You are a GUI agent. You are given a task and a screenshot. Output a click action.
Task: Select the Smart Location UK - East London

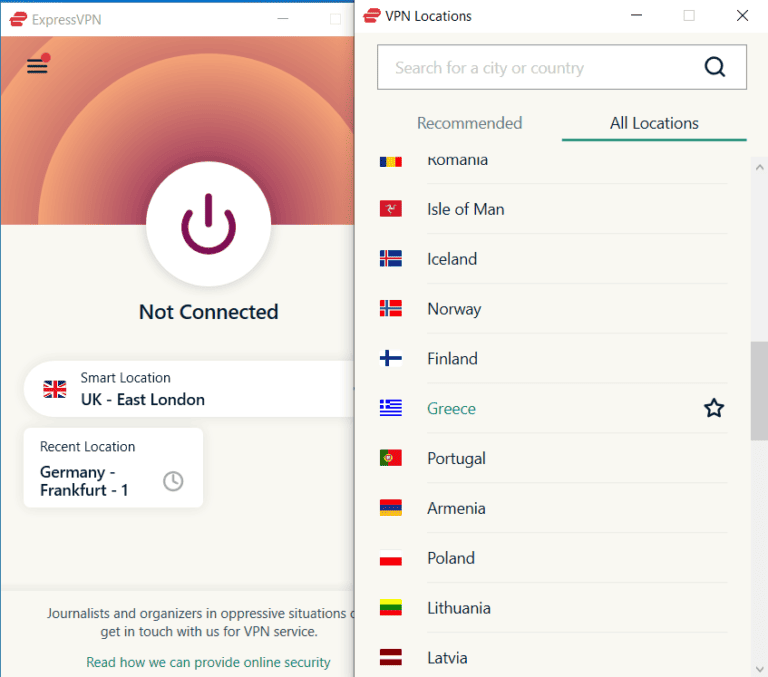coord(189,389)
